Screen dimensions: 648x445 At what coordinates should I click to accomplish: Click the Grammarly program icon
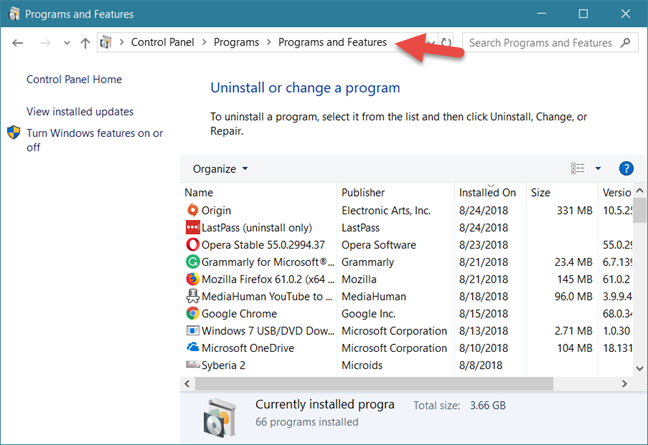193,262
